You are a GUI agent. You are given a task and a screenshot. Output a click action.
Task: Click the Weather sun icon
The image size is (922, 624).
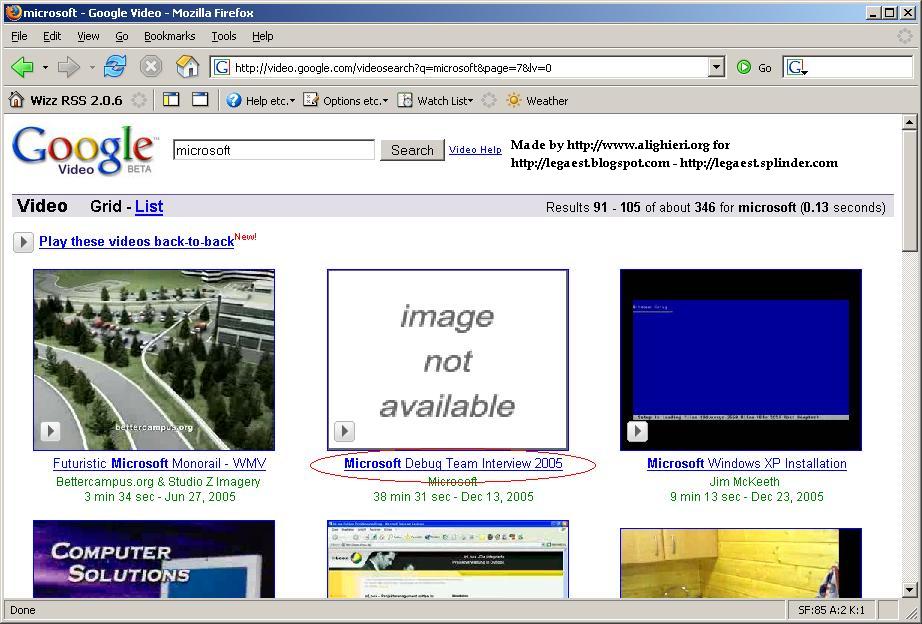[514, 101]
